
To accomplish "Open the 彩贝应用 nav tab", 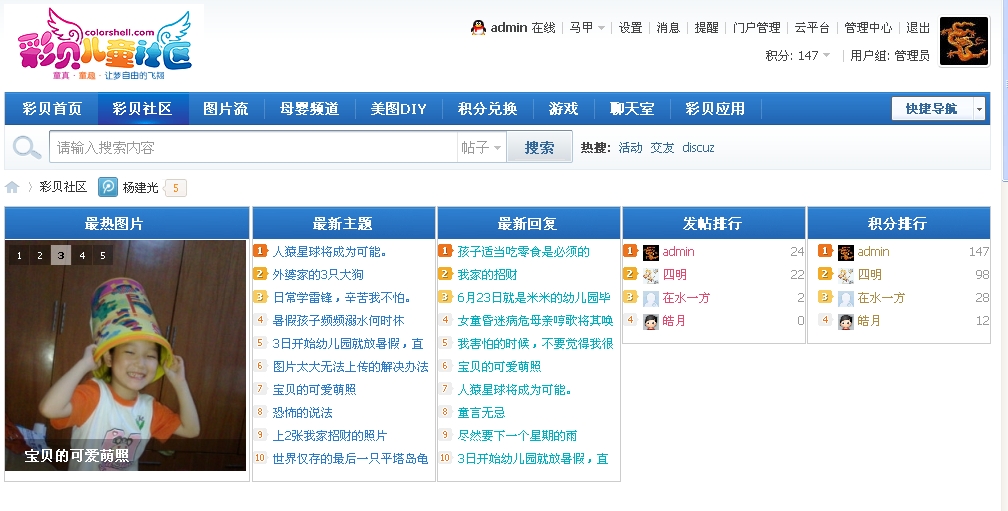I will click(x=715, y=109).
